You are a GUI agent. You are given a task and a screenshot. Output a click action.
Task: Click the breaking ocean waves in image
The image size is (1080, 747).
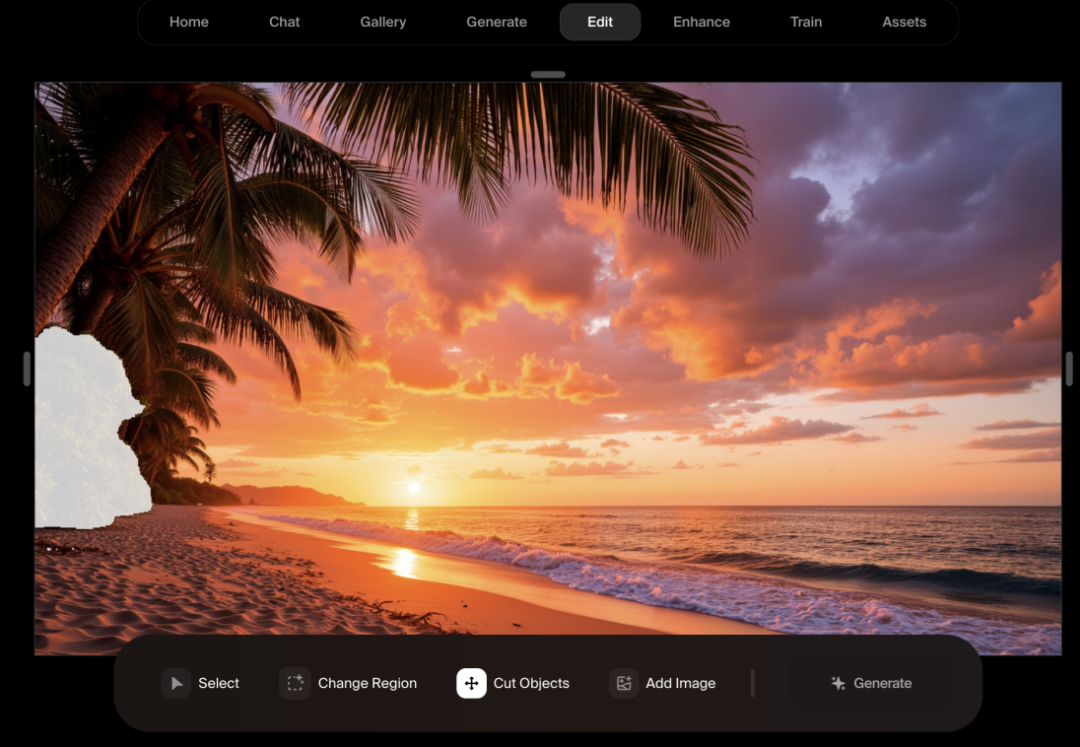[x=620, y=575]
